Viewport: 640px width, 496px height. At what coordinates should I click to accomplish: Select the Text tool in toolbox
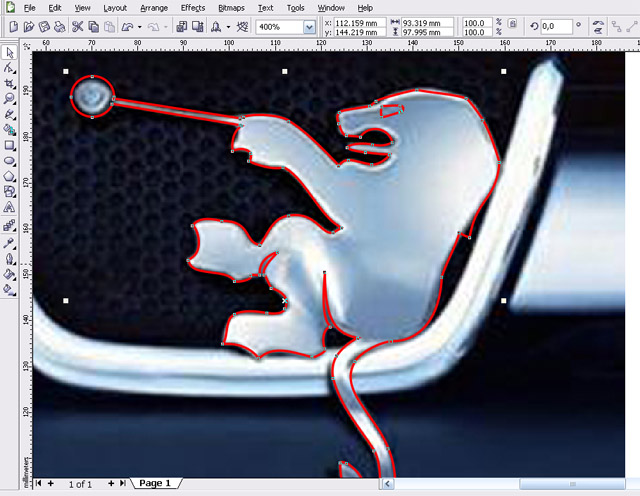[9, 207]
